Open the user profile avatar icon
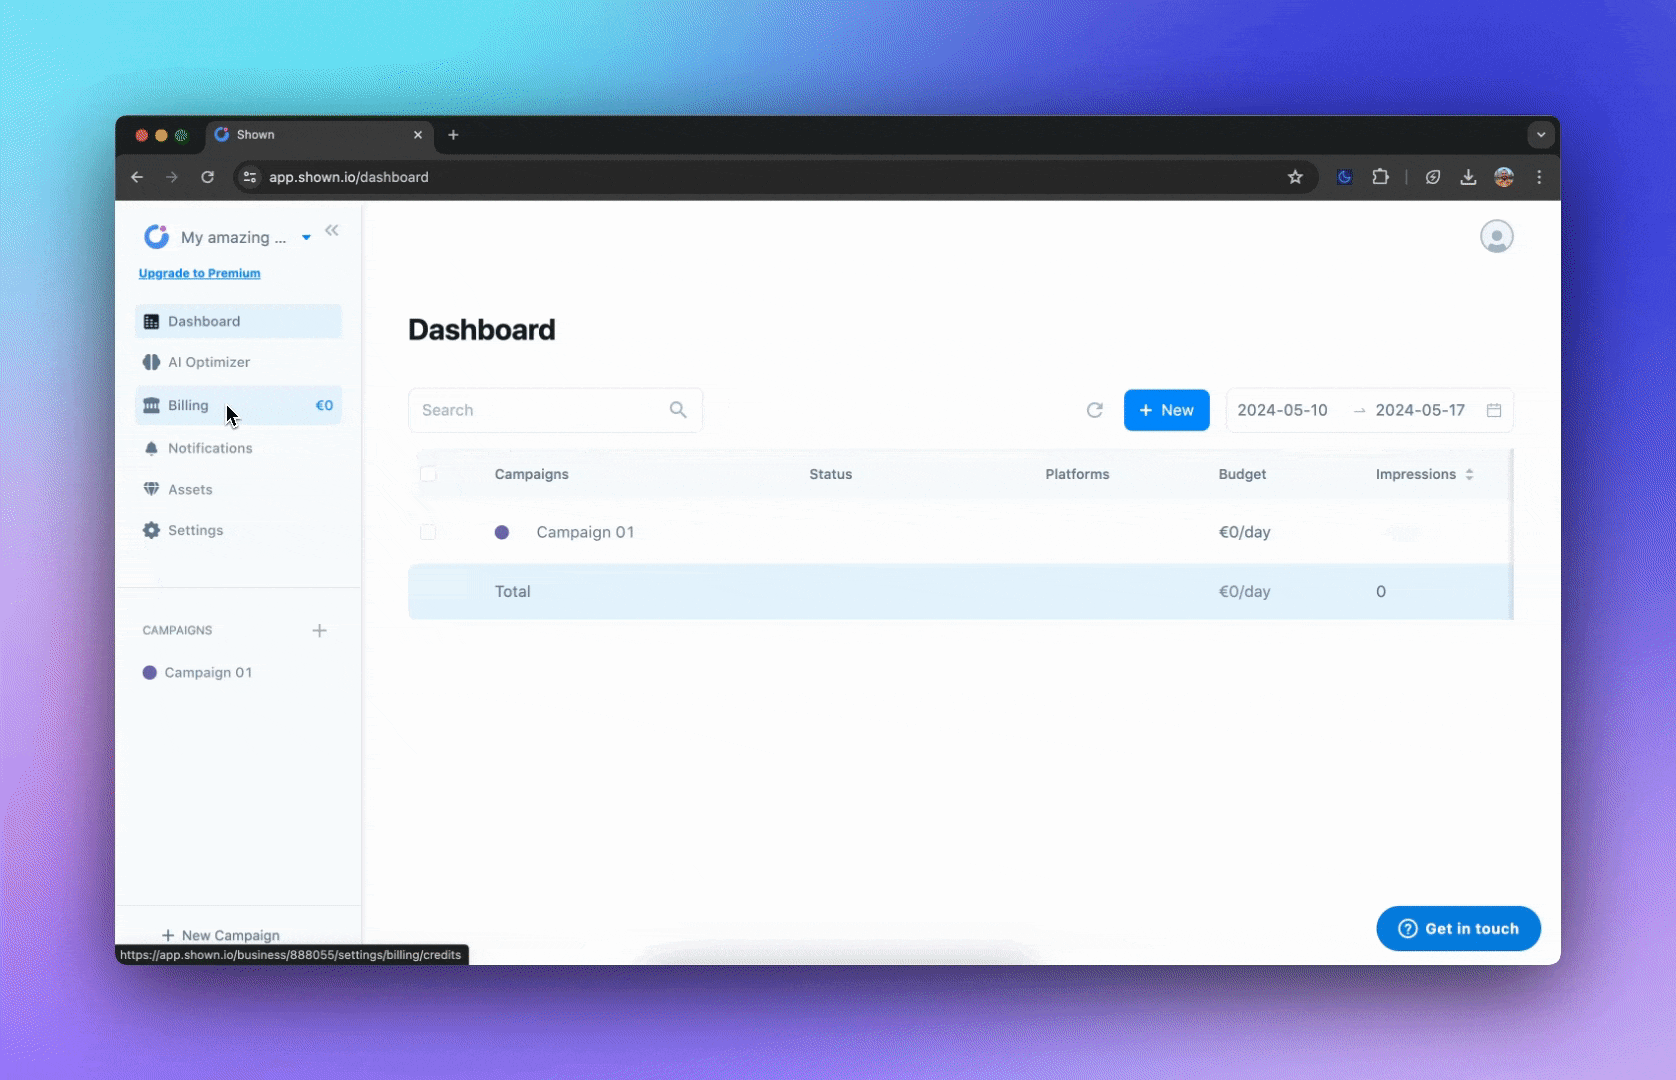1676x1080 pixels. coord(1496,237)
